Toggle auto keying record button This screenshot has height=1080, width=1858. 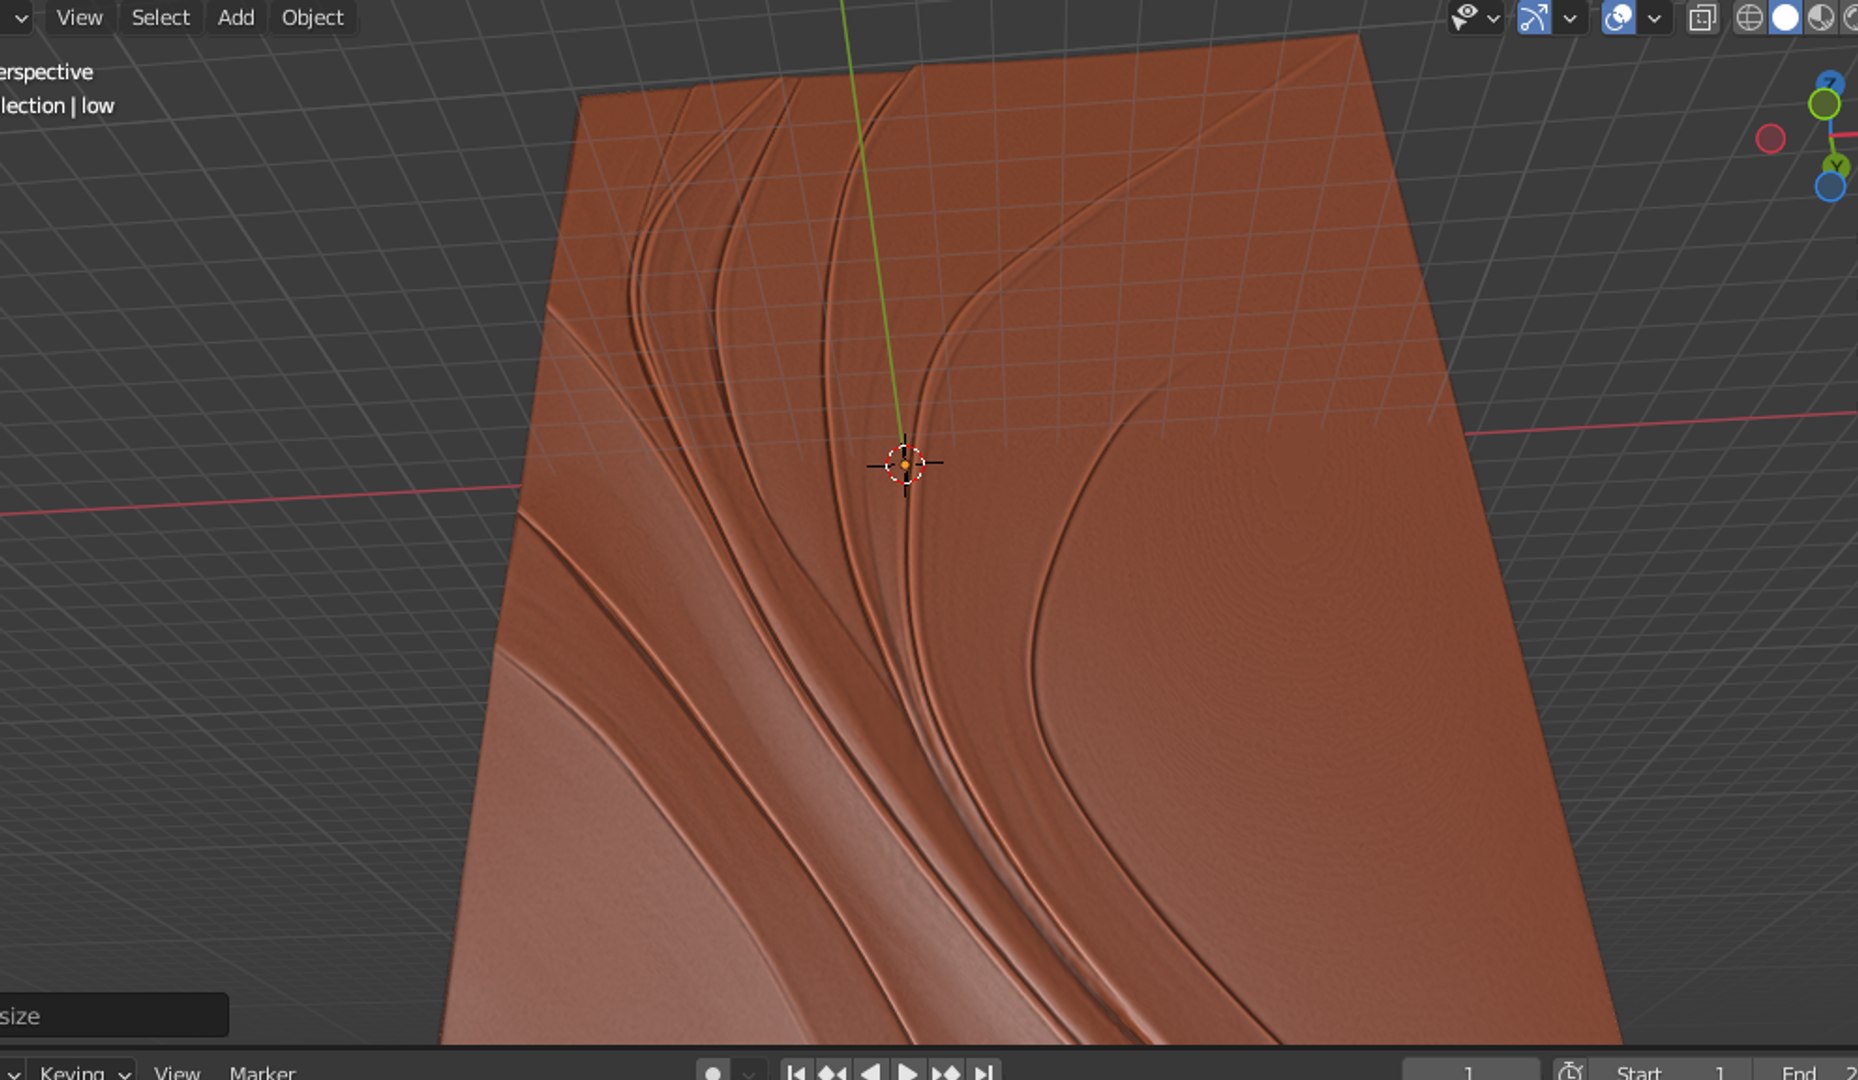coord(713,1071)
